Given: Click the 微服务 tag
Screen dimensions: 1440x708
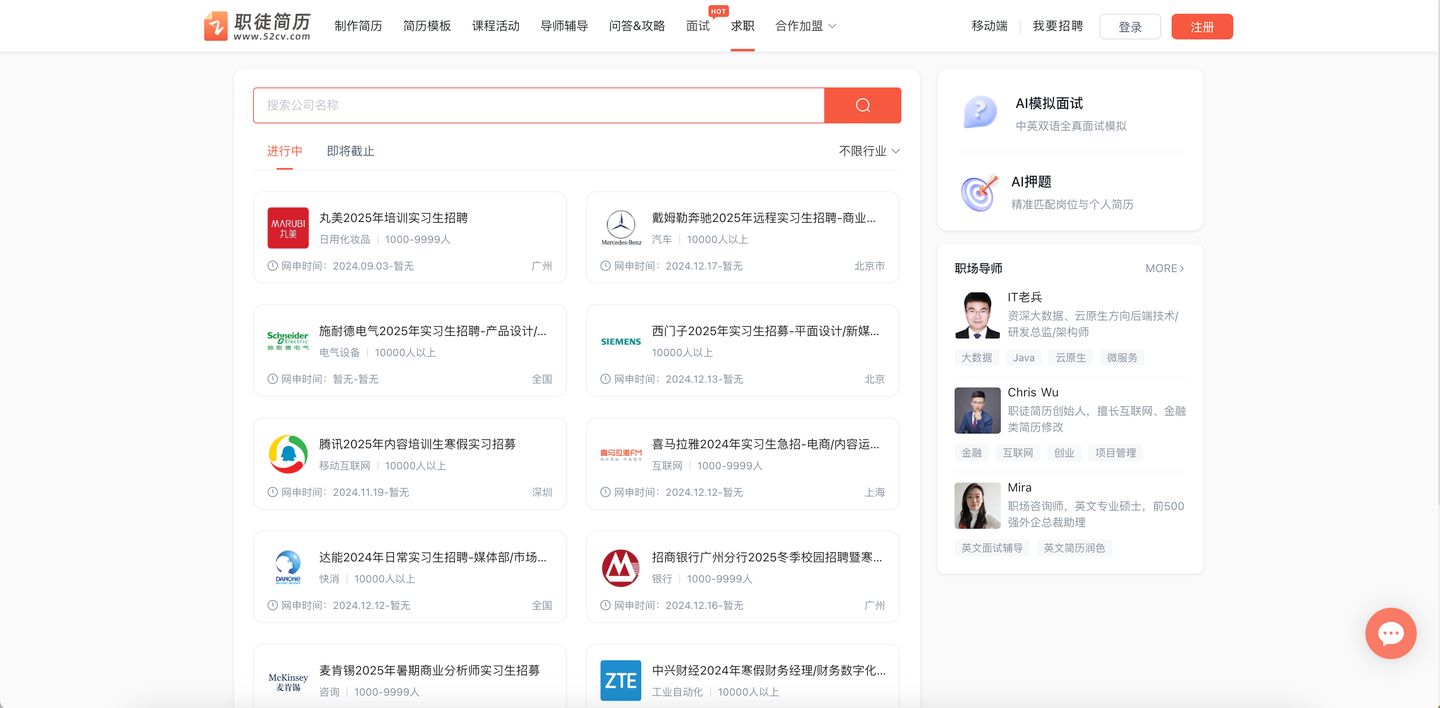Looking at the screenshot, I should tap(1122, 357).
